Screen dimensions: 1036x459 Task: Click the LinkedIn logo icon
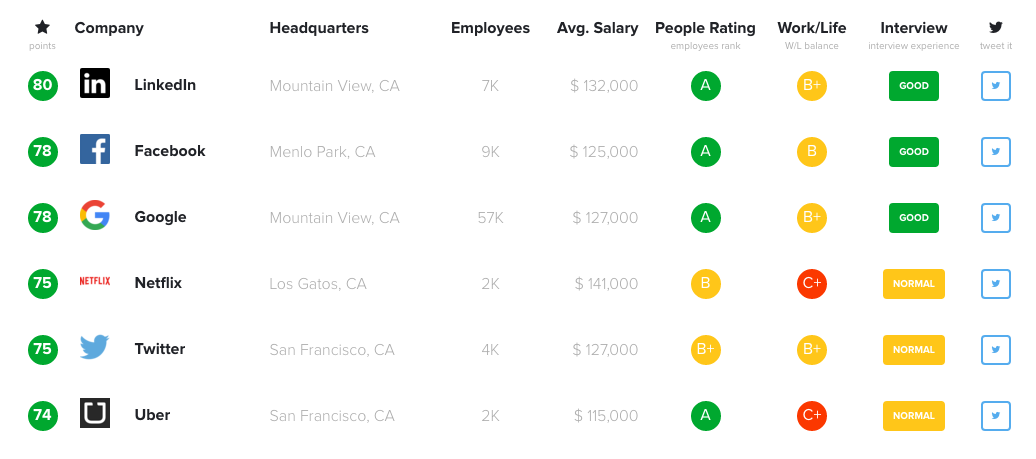tap(94, 83)
